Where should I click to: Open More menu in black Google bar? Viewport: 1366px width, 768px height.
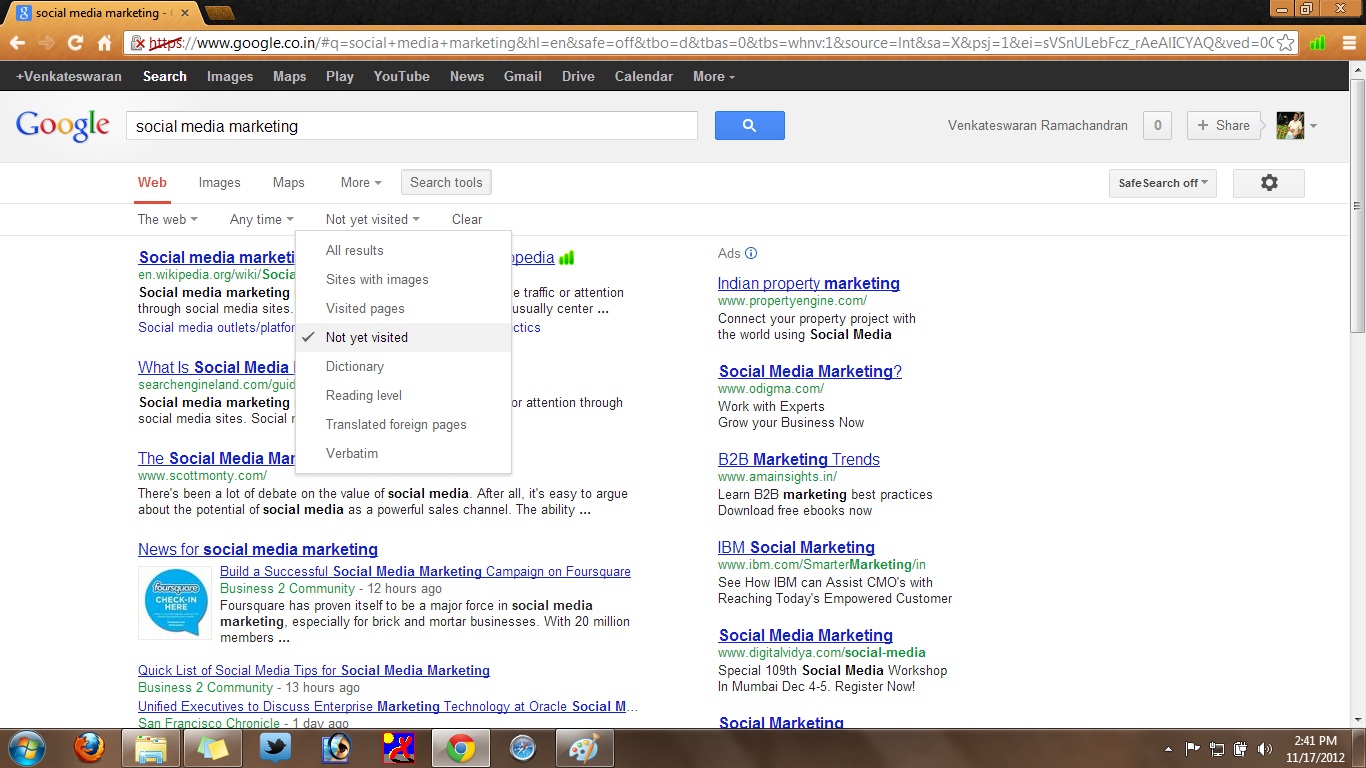713,76
